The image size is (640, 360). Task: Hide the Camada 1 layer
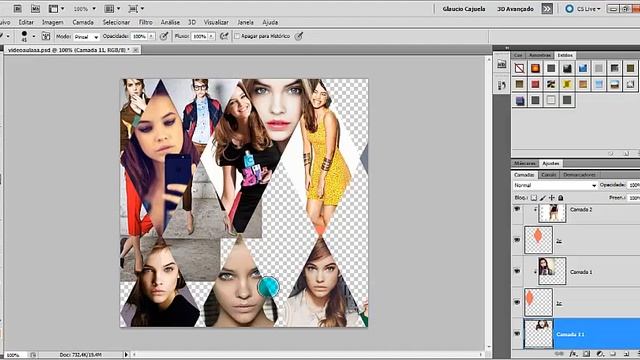coord(517,271)
